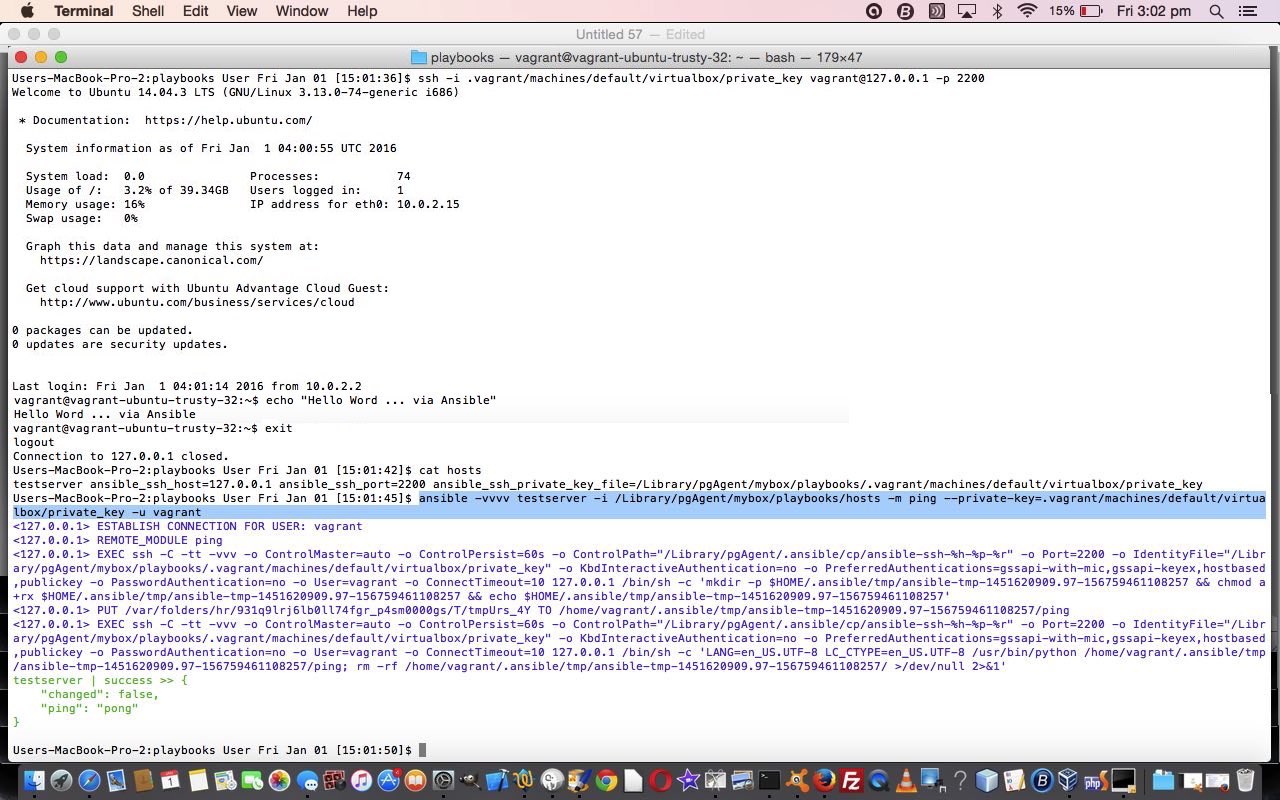Click the terminal cursor at last prompt
This screenshot has width=1280, height=800.
coord(423,750)
